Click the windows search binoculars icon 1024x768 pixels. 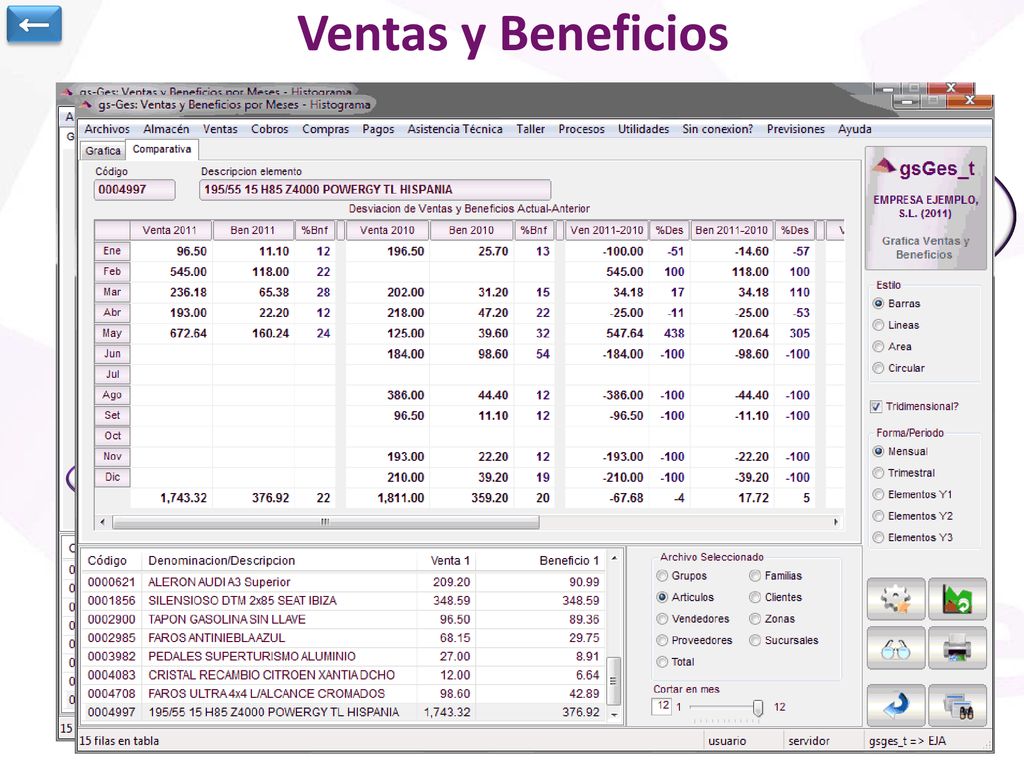tap(957, 705)
